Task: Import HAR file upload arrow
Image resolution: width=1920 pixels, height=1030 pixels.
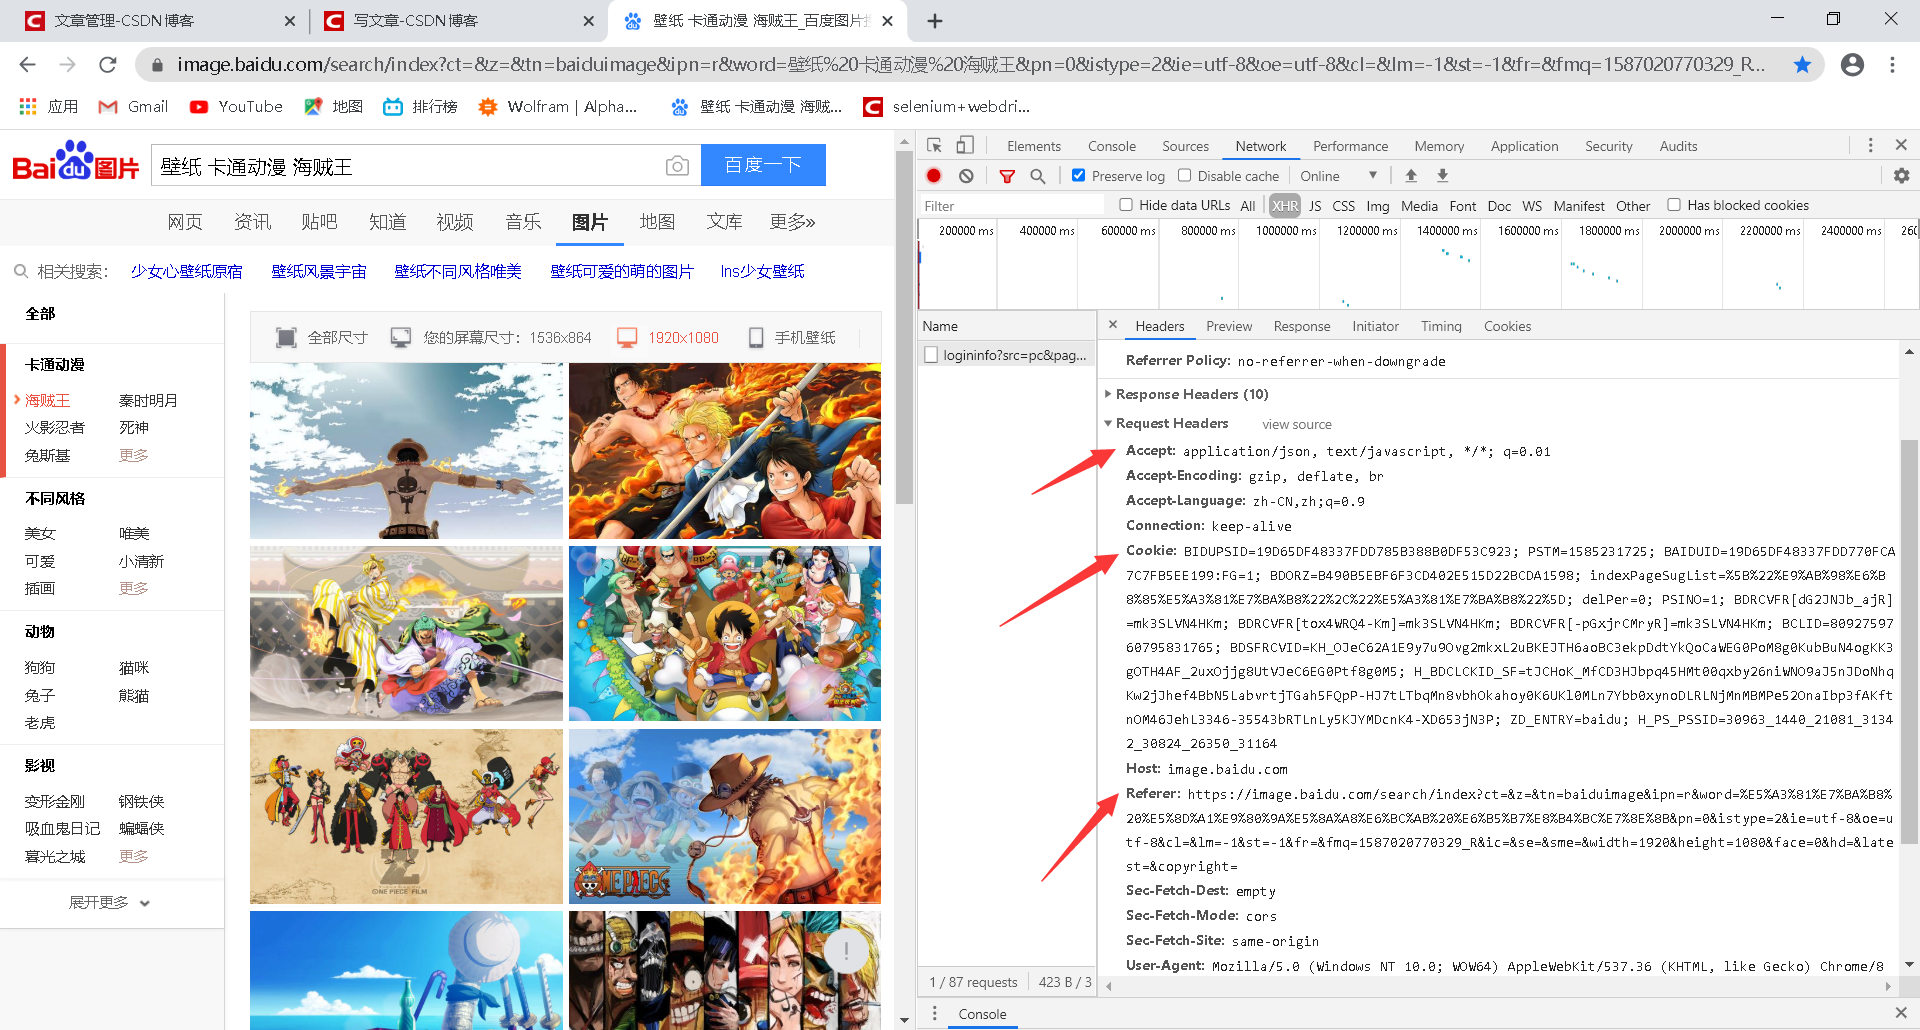Action: (1411, 176)
